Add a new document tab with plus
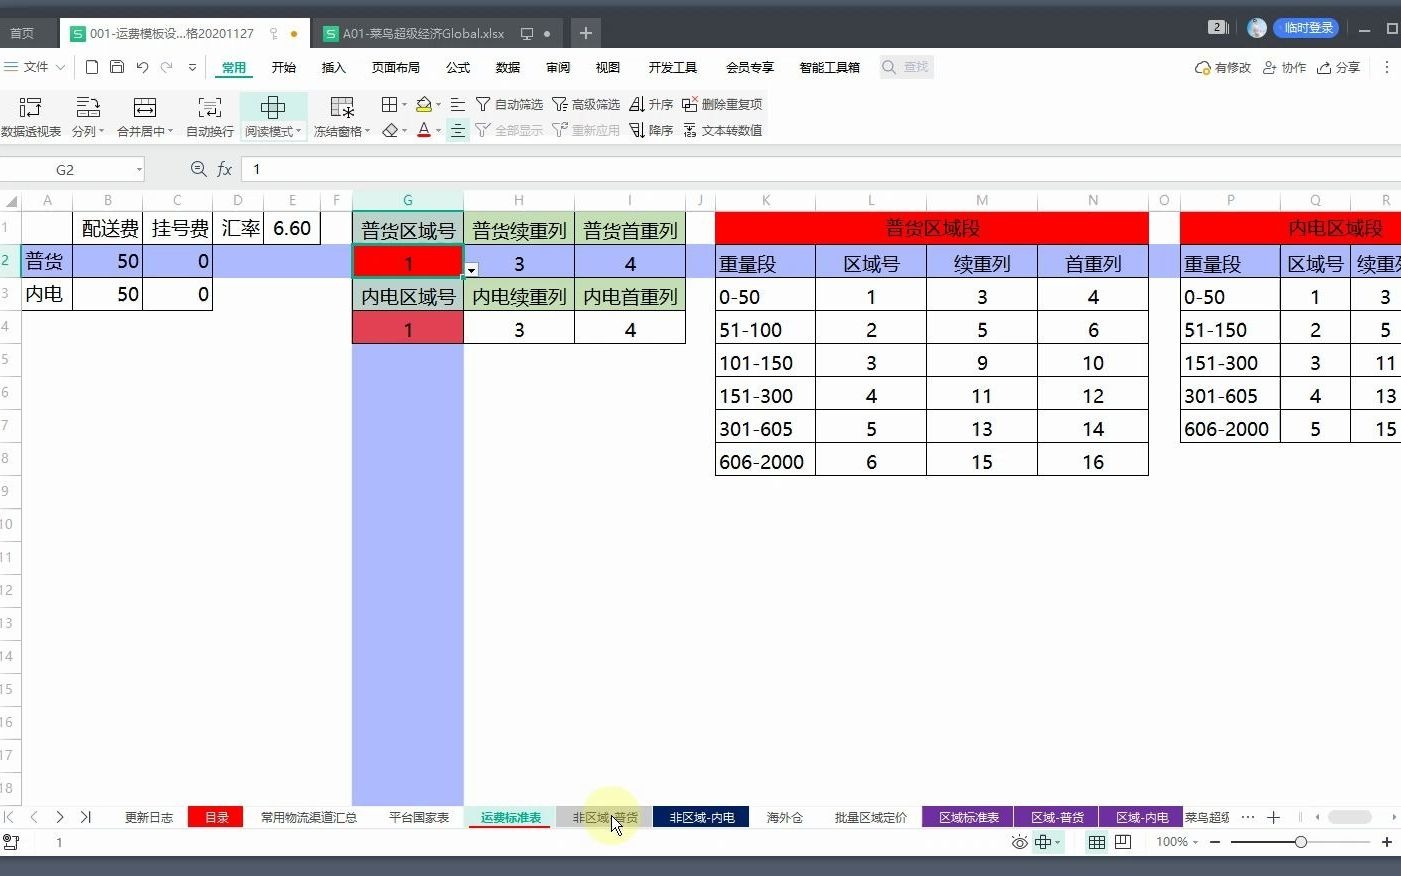Viewport: 1401px width, 876px height. (x=586, y=33)
